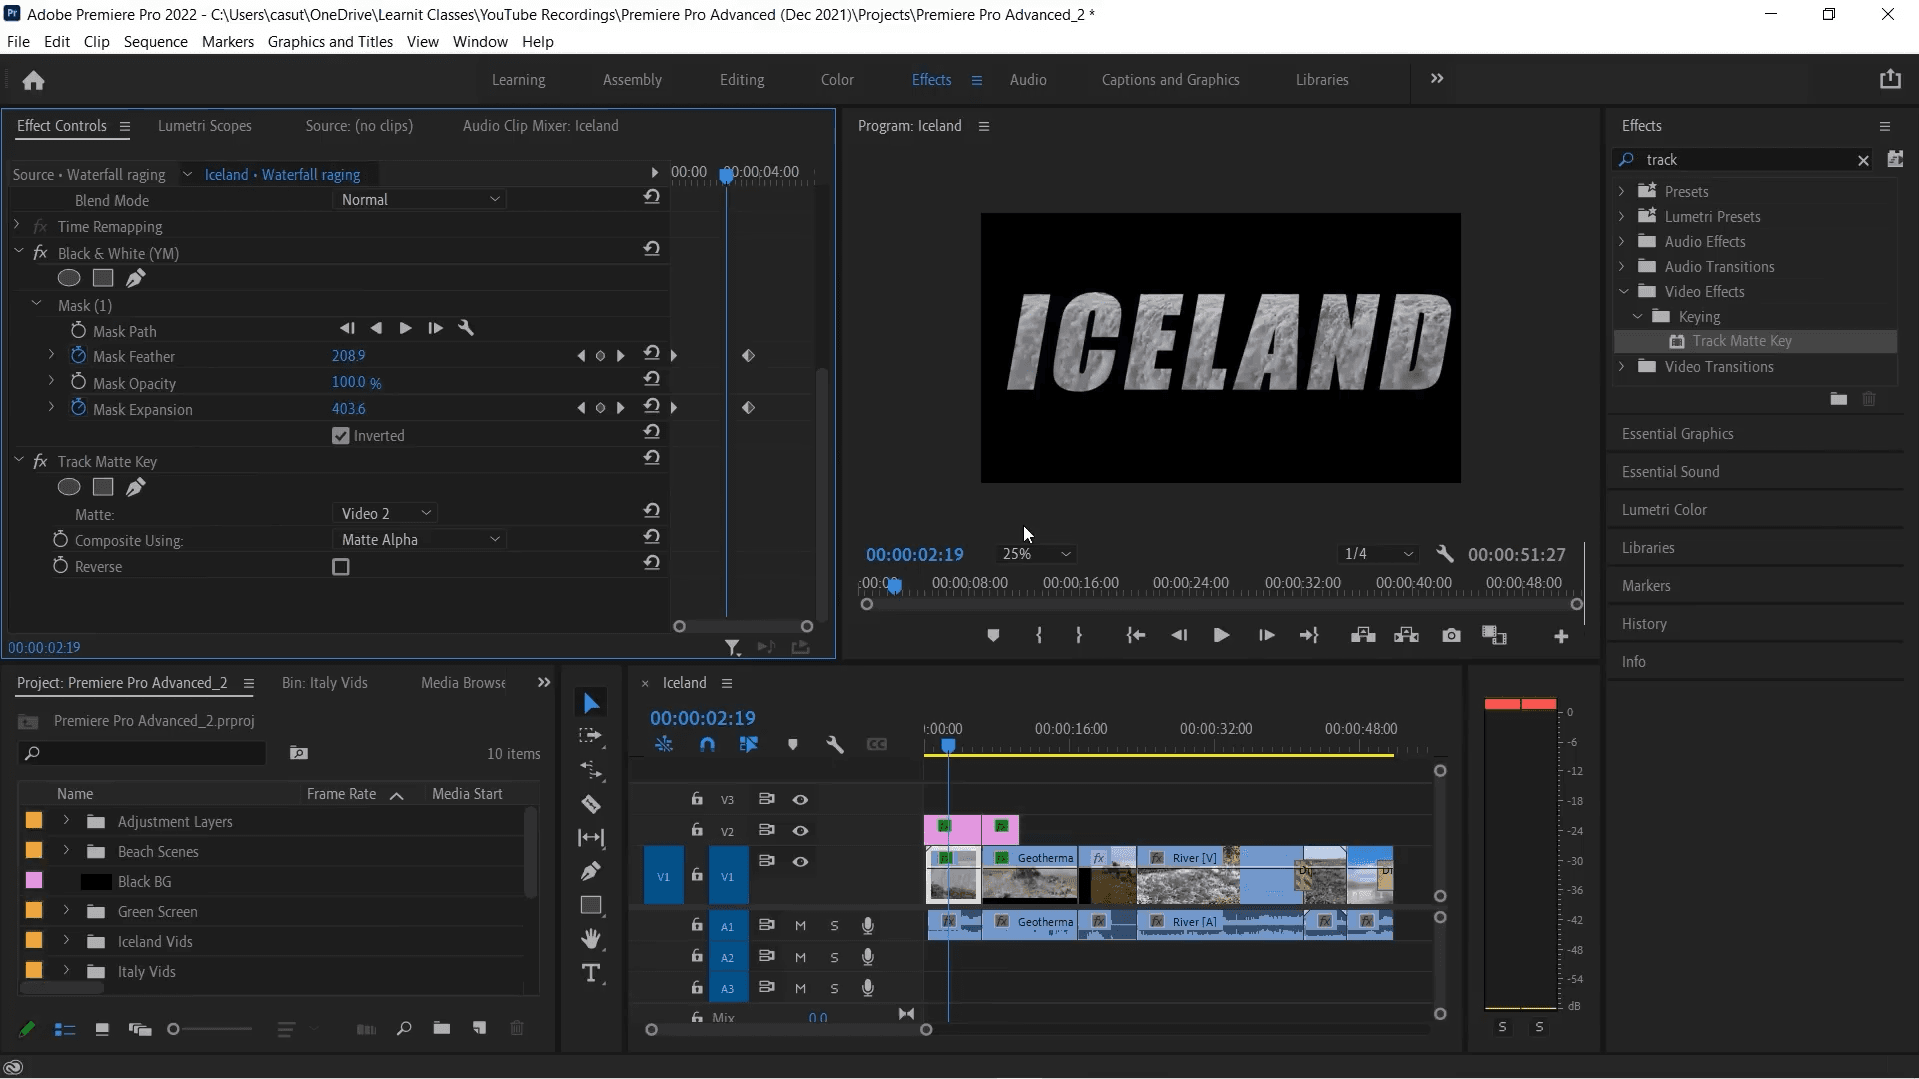Image resolution: width=1919 pixels, height=1079 pixels.
Task: Open Graphics and Titles menu
Action: [x=330, y=42]
